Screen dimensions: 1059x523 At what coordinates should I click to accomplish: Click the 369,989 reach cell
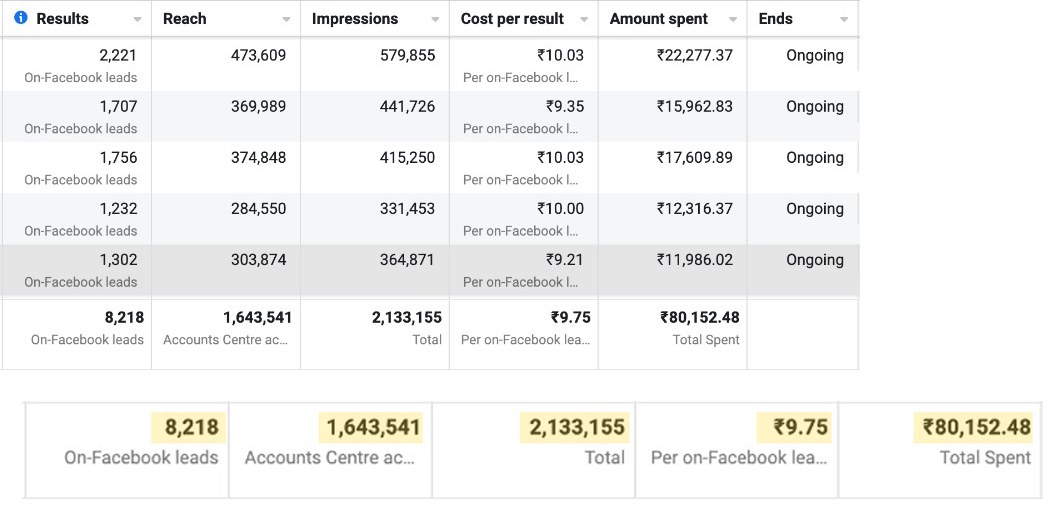point(258,107)
